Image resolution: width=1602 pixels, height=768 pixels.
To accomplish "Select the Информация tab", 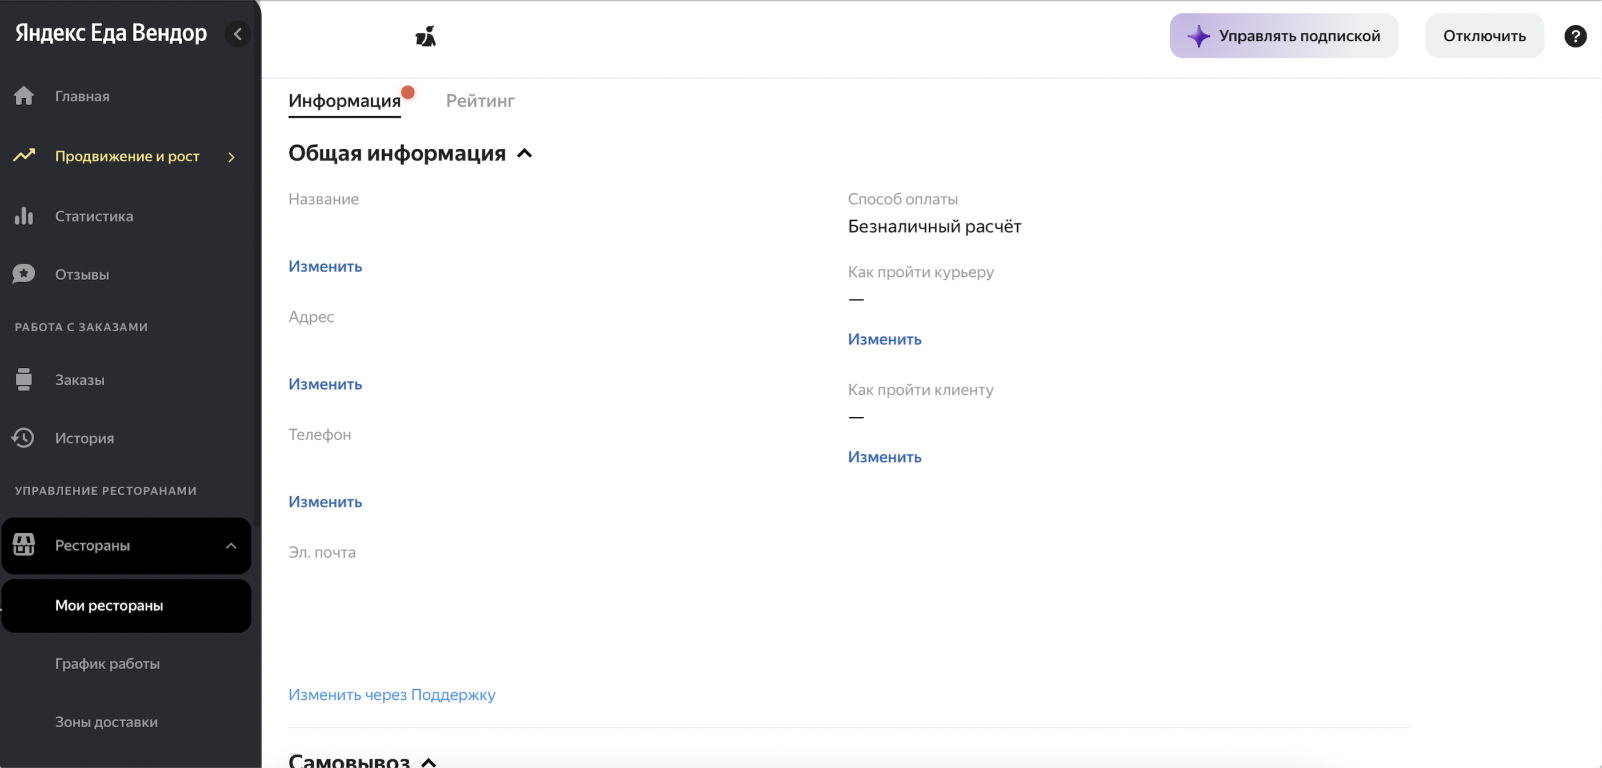I will tap(345, 101).
